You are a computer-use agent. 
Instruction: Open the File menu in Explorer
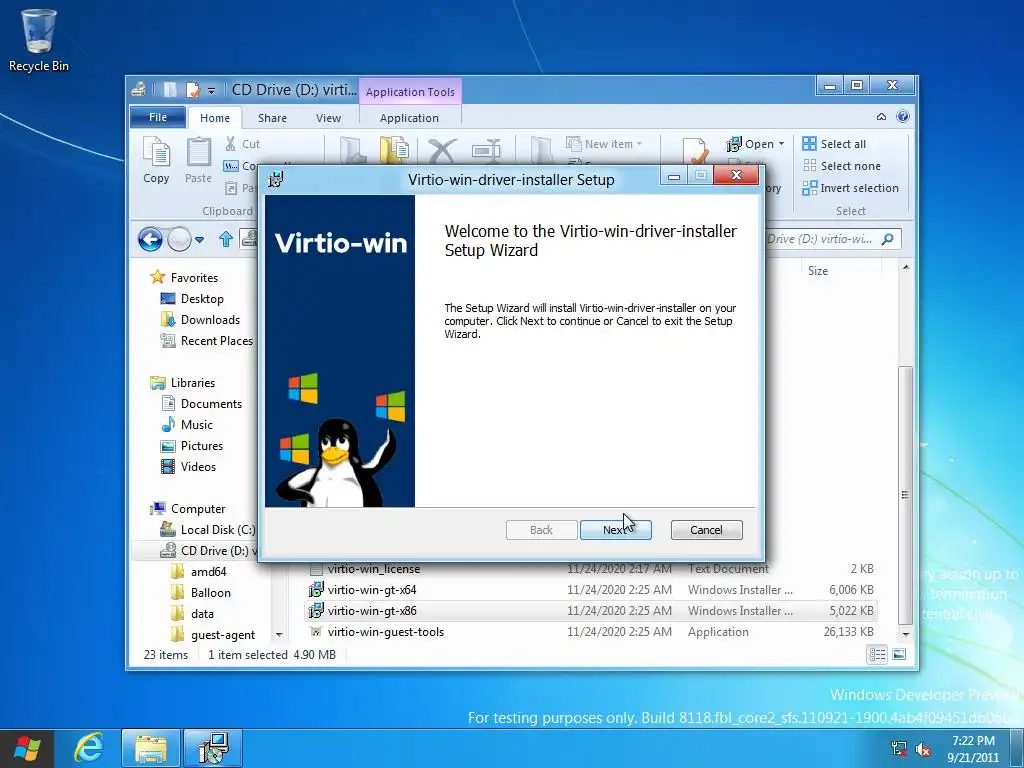point(157,117)
